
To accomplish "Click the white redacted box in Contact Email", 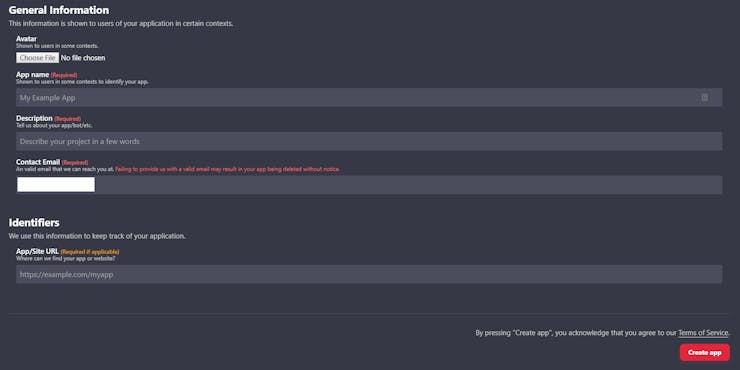I will tap(56, 185).
